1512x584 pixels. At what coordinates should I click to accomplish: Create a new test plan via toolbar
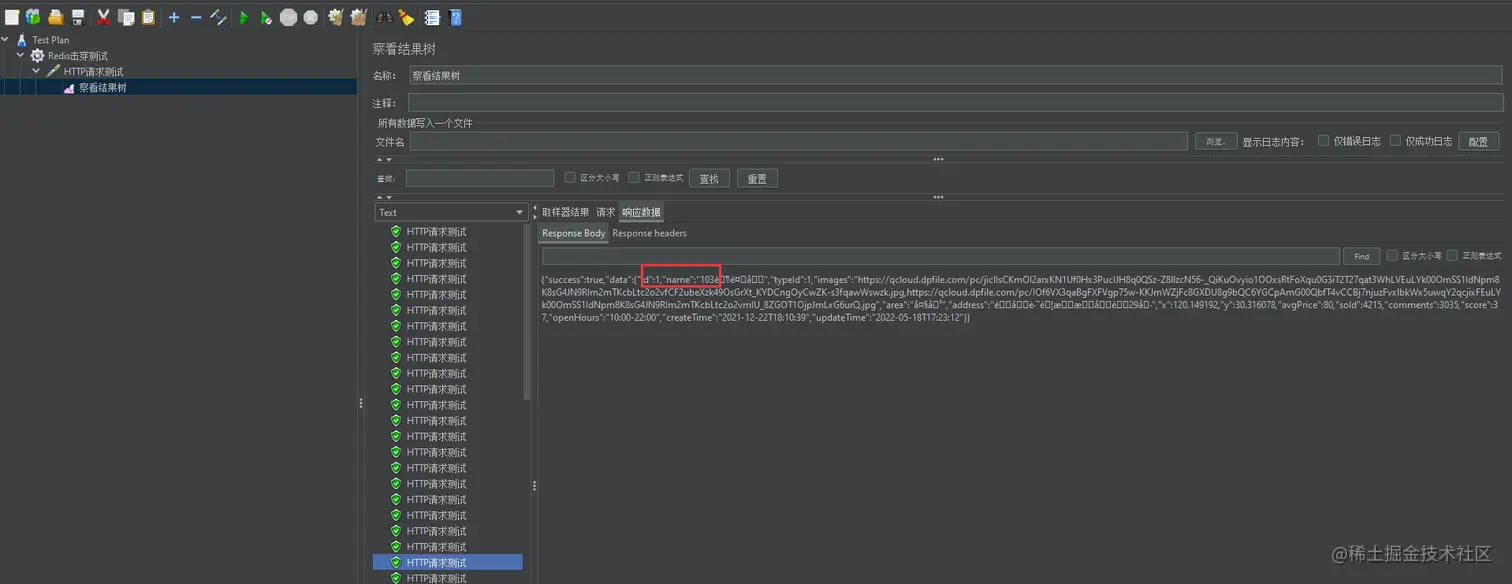(12, 17)
